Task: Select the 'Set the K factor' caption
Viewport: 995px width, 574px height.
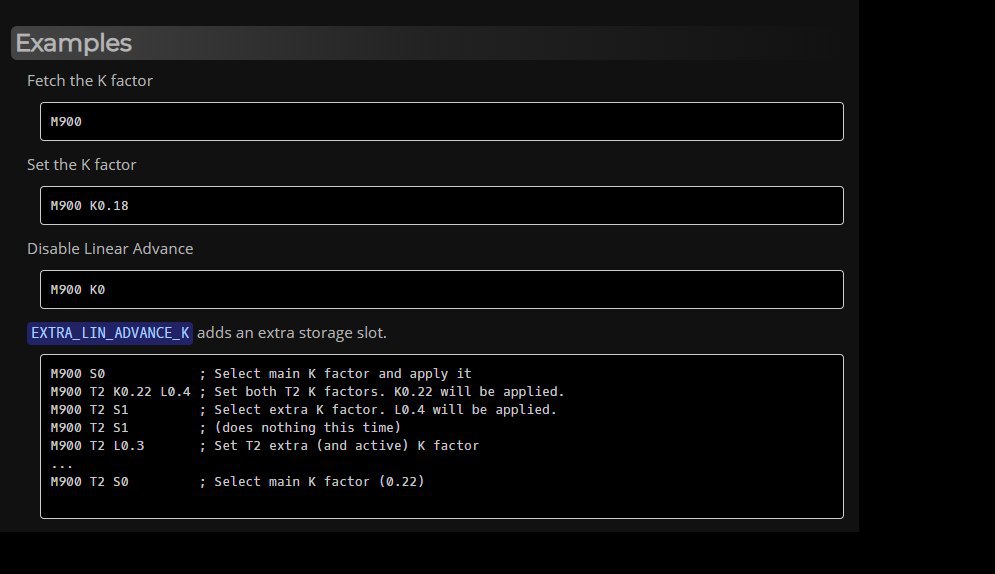Action: (81, 164)
